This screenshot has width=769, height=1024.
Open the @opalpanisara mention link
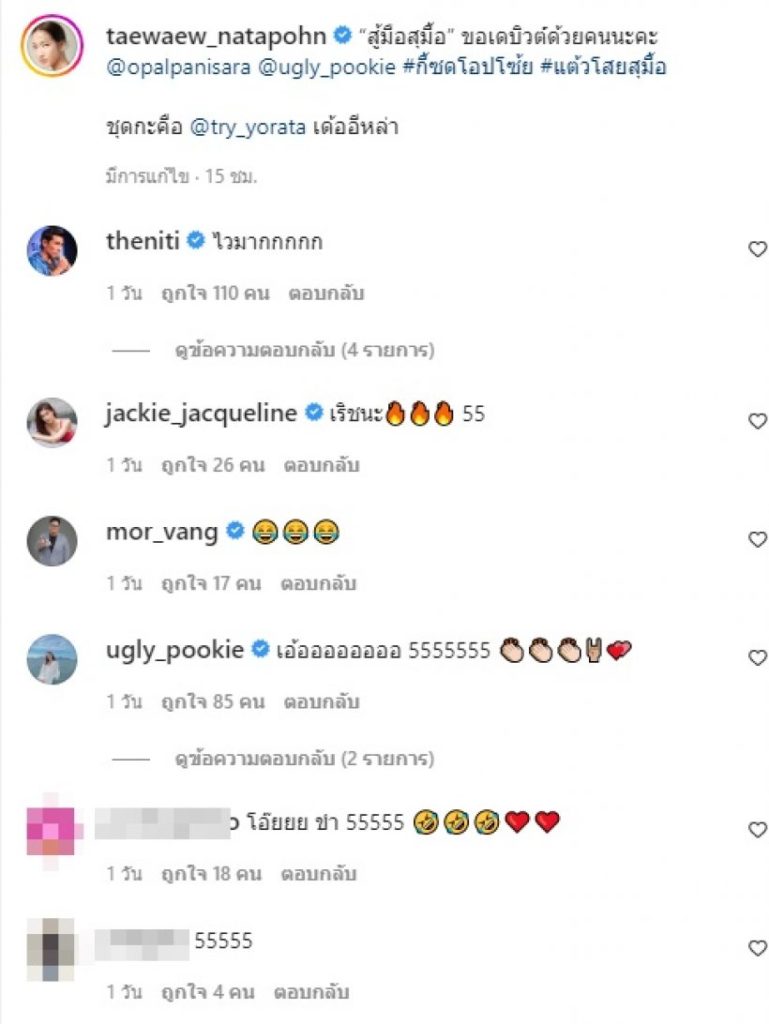pyautogui.click(x=178, y=67)
